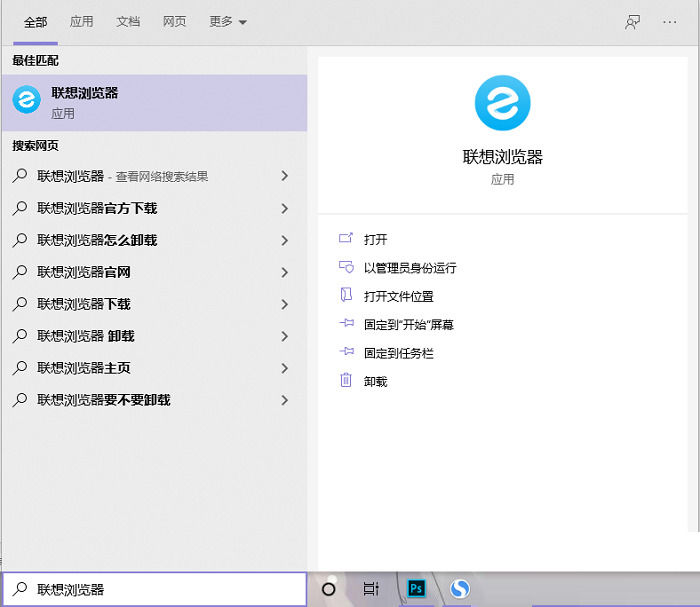Click the large 联想浏览器 logo in details pane
Viewport: 700px width, 607px height.
(x=502, y=103)
